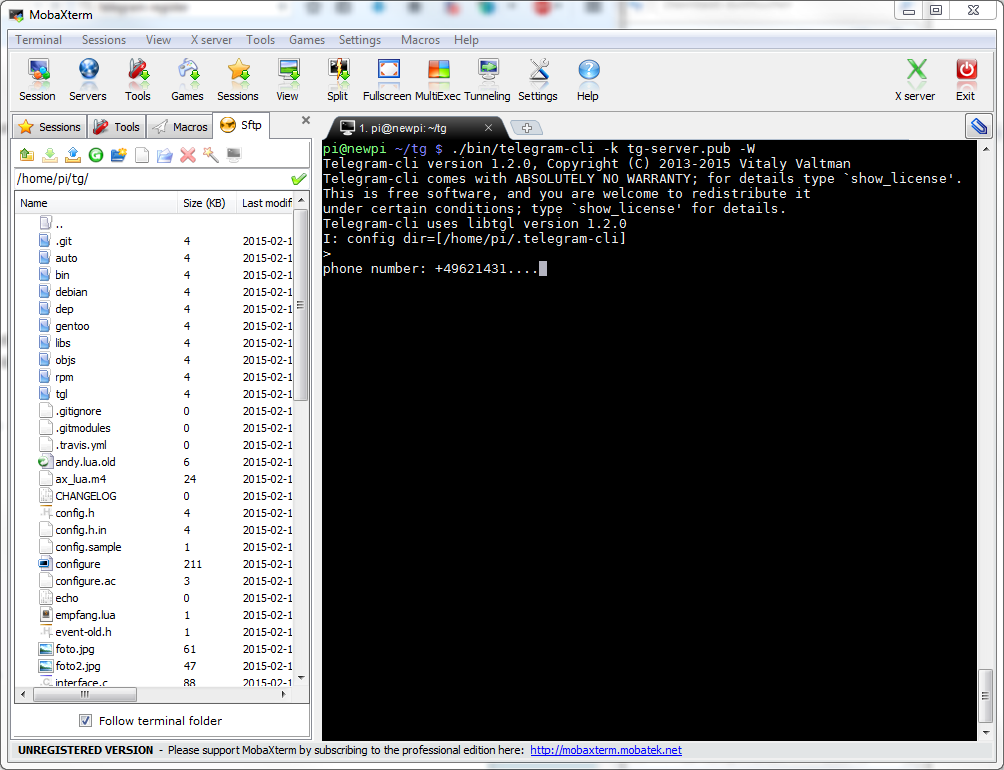Confirm path with green checkmark
1004x770 pixels.
(298, 179)
